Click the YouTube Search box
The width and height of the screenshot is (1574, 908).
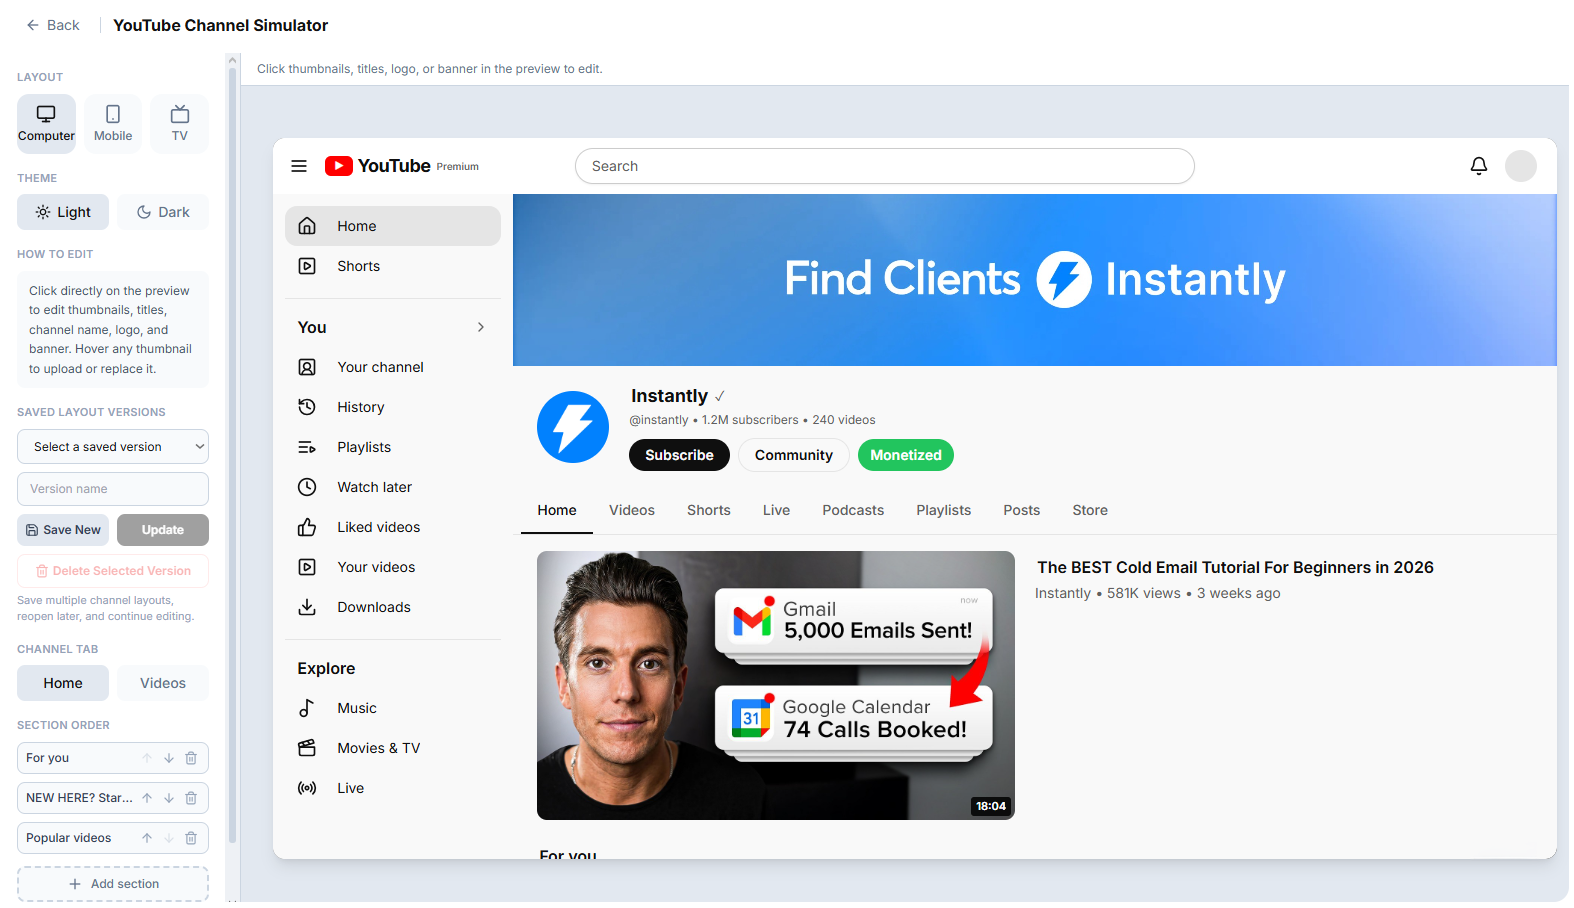[885, 166]
